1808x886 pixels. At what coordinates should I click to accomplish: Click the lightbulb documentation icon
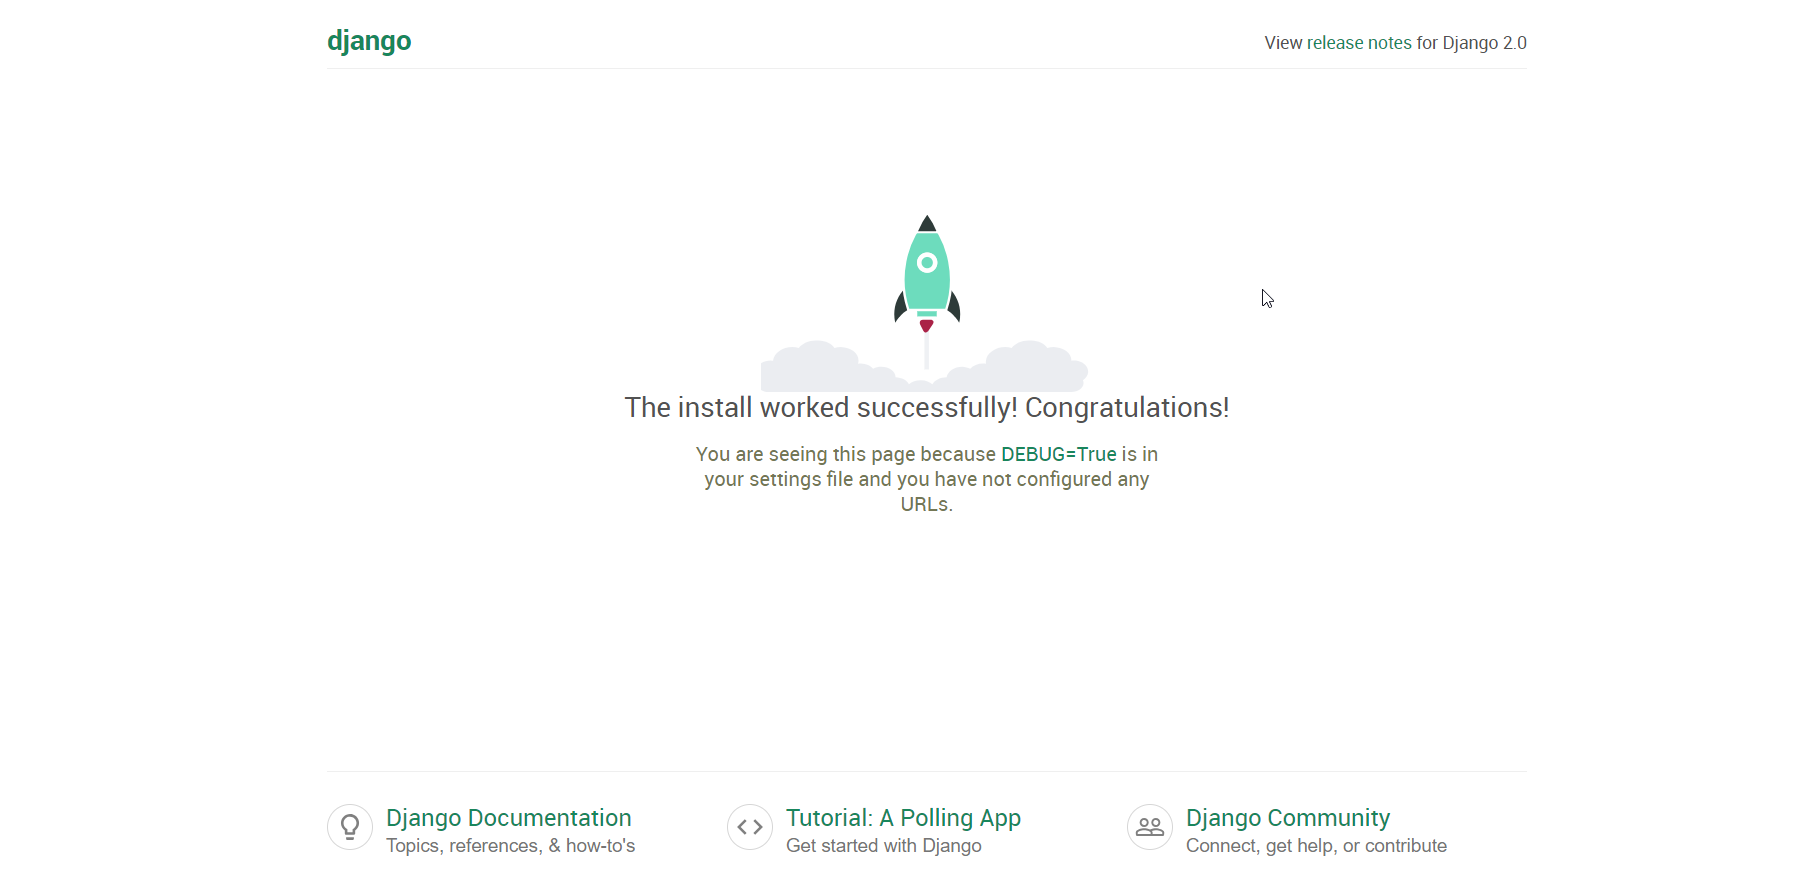pyautogui.click(x=350, y=827)
